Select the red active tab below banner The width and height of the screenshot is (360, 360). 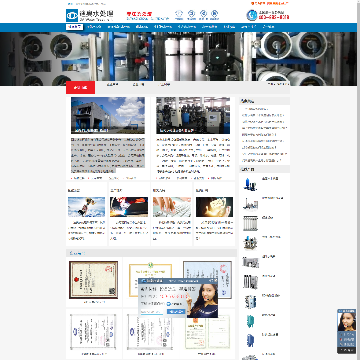coord(80,87)
